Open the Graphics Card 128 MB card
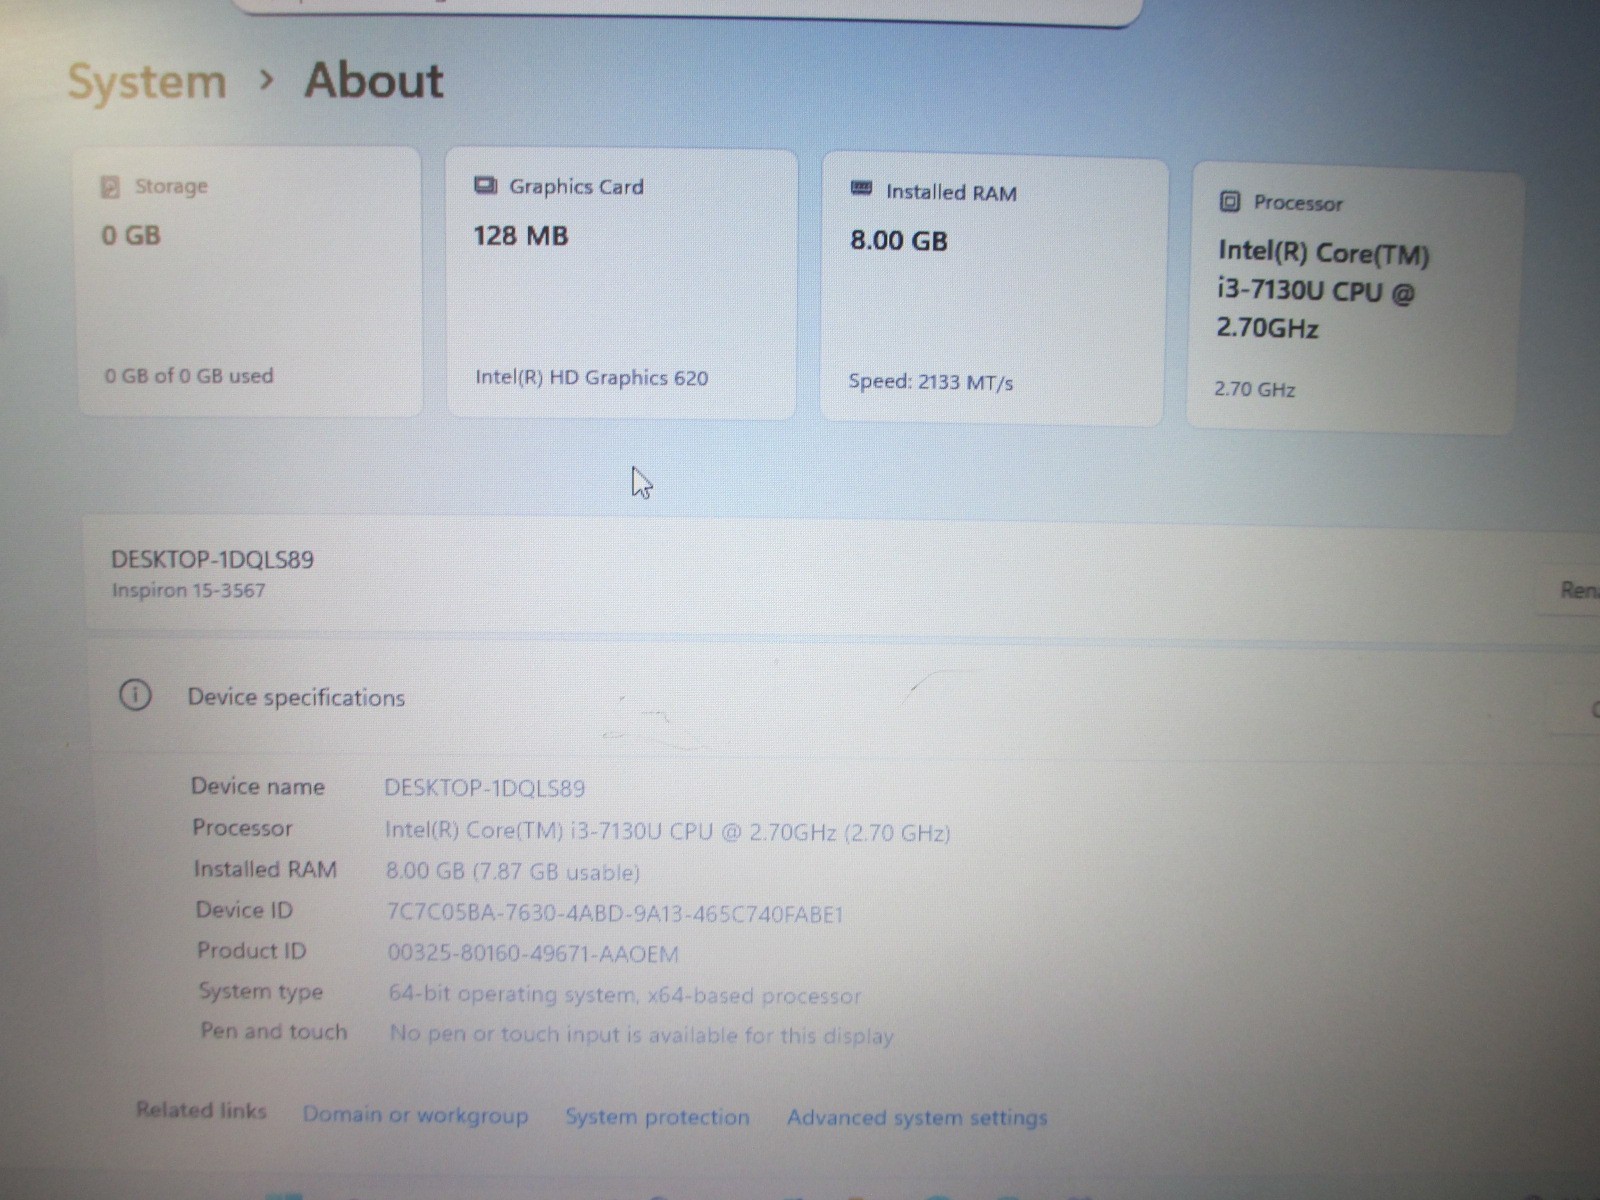 pyautogui.click(x=621, y=285)
